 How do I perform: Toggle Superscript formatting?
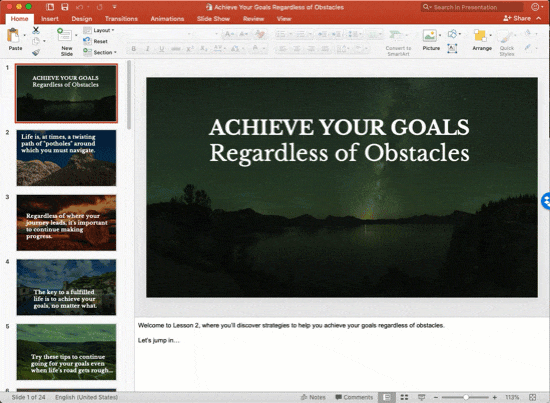click(x=190, y=49)
